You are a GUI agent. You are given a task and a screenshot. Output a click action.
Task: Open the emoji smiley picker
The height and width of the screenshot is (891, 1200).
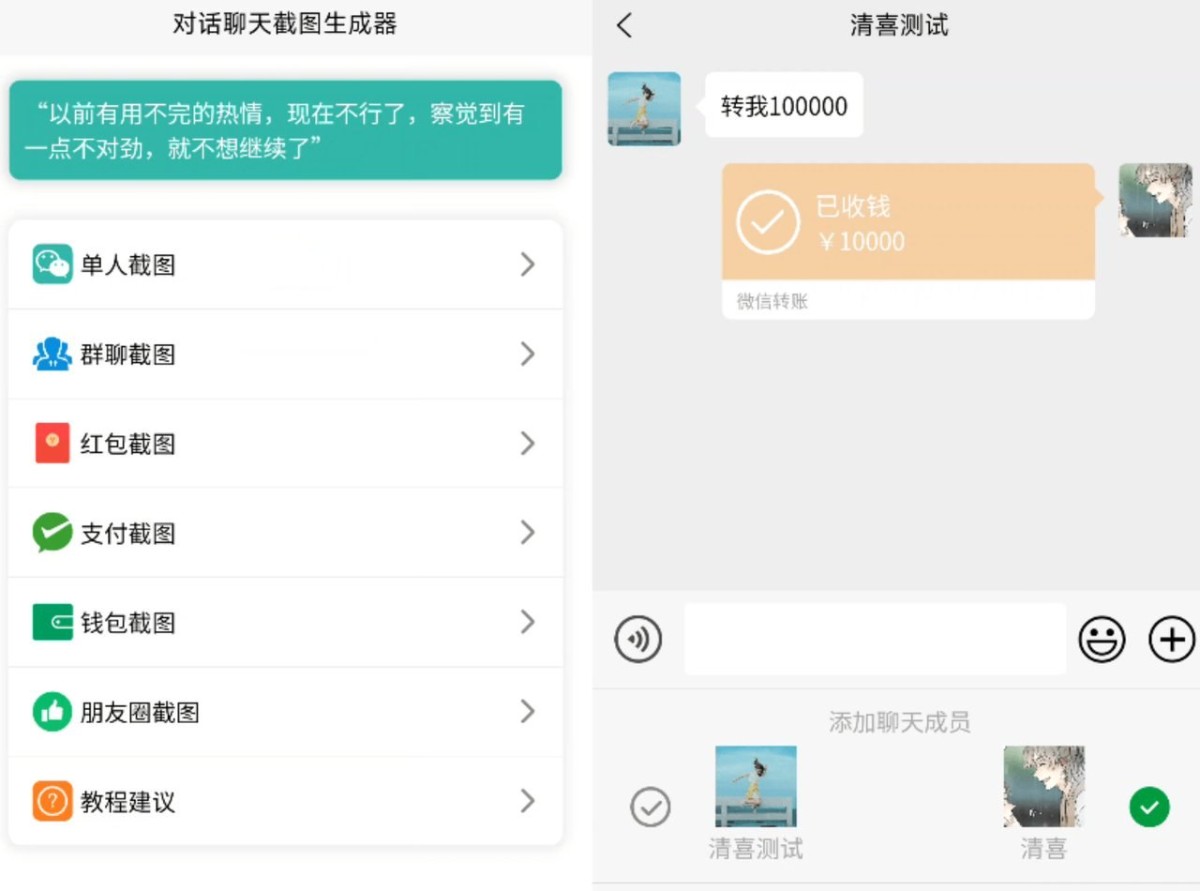tap(1102, 639)
